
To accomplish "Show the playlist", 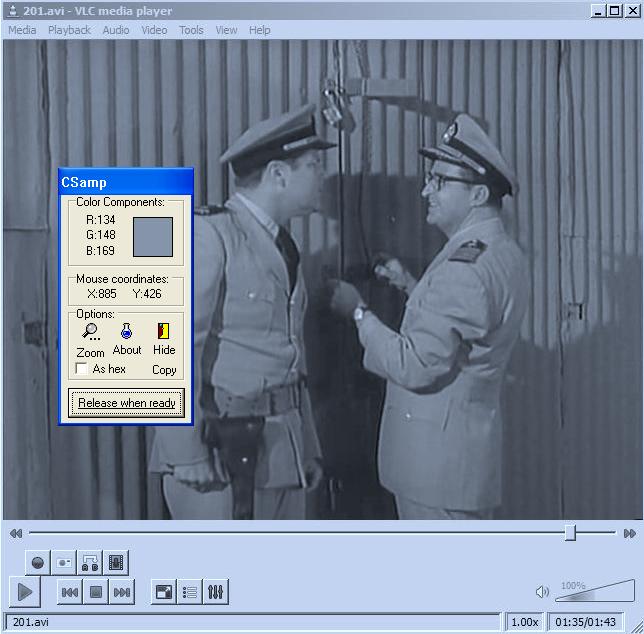I will 190,592.
